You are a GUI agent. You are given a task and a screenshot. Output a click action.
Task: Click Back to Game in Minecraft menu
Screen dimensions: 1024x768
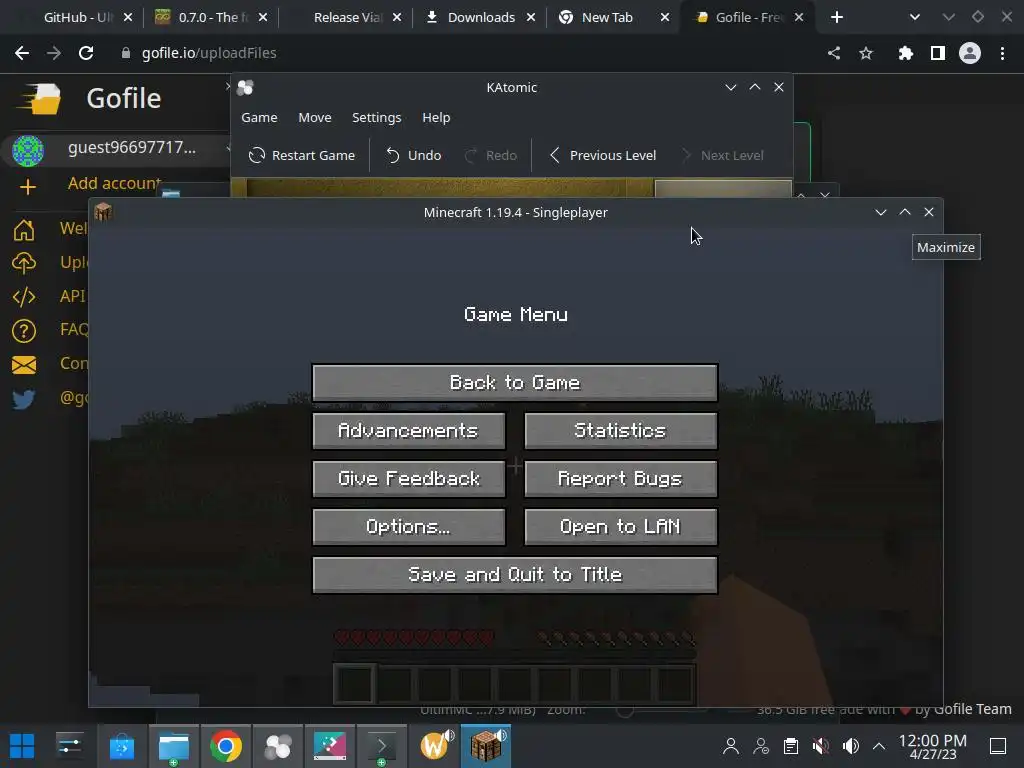click(515, 383)
